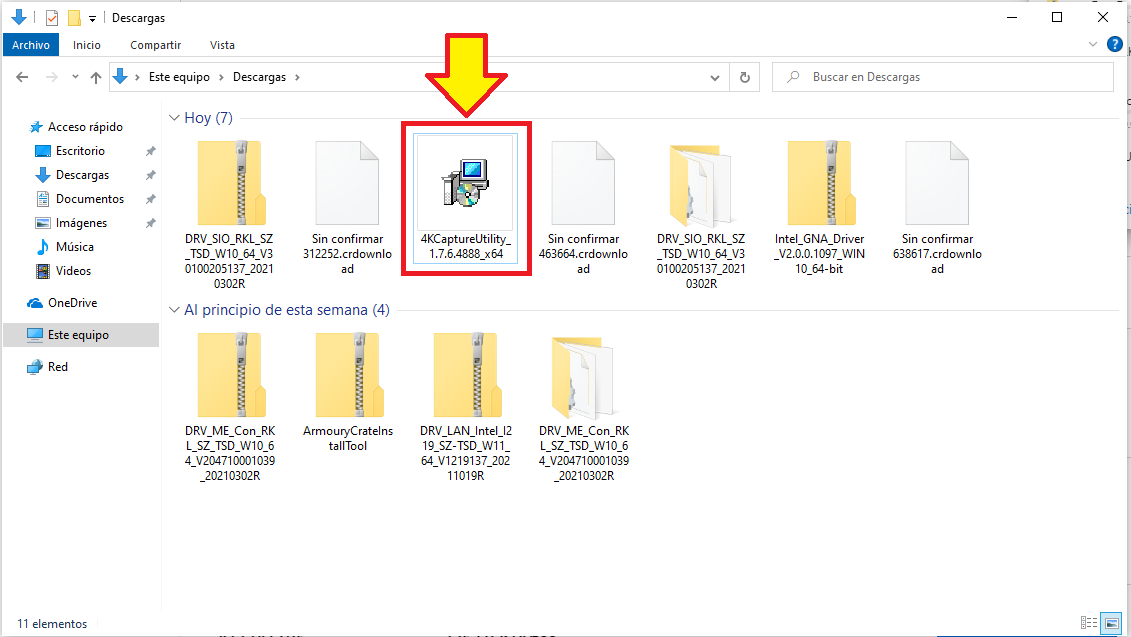
Task: Select OneDrive in the navigation pane
Action: pos(72,303)
